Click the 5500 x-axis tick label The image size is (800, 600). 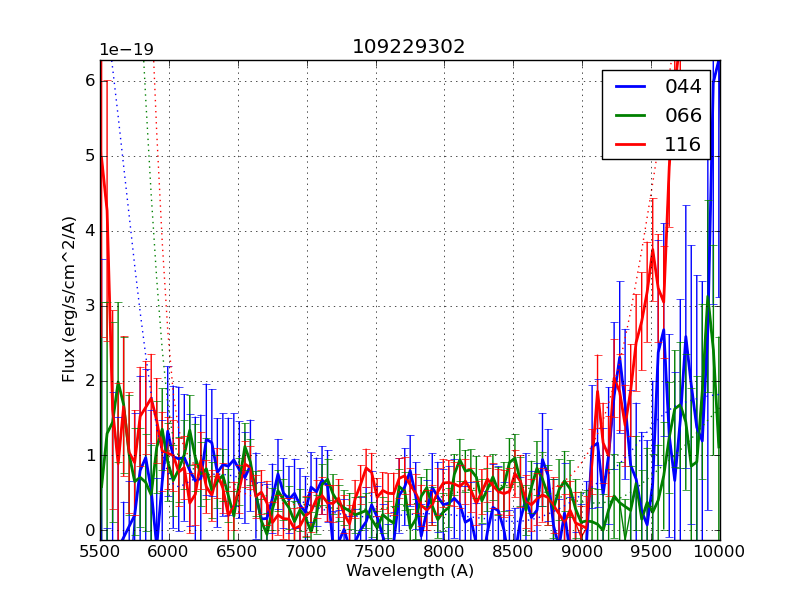[100, 551]
